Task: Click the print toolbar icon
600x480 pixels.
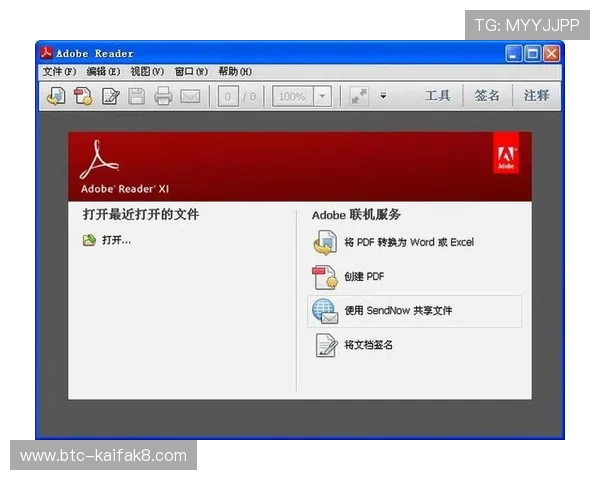Action: pyautogui.click(x=163, y=96)
